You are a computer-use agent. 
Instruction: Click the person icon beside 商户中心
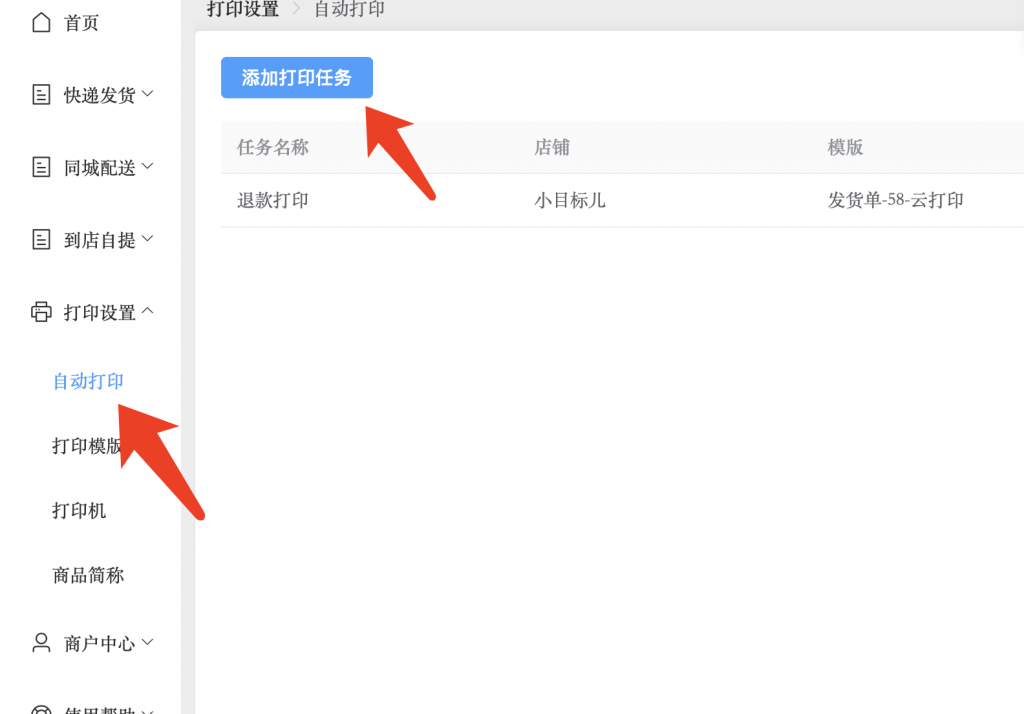[41, 642]
